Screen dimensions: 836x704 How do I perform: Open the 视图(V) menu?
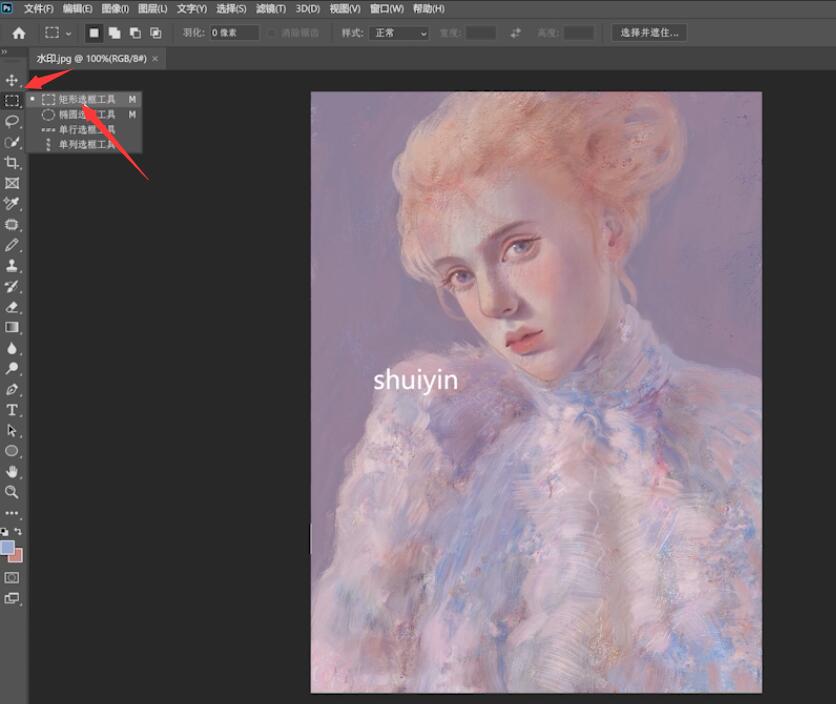(345, 9)
